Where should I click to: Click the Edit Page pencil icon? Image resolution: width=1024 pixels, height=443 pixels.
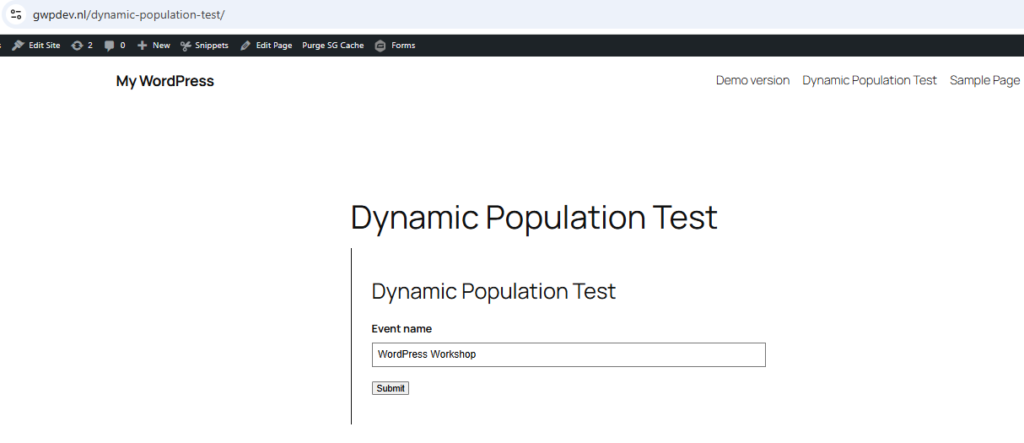click(x=245, y=45)
